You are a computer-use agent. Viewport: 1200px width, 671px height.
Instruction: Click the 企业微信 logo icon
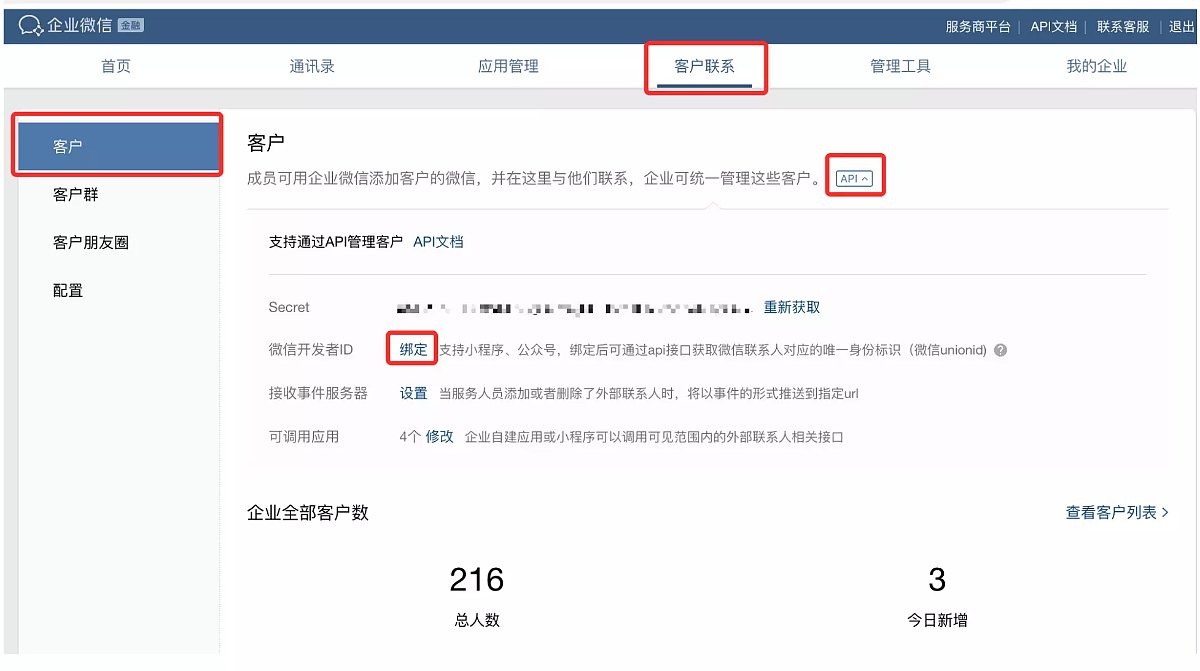[33, 26]
